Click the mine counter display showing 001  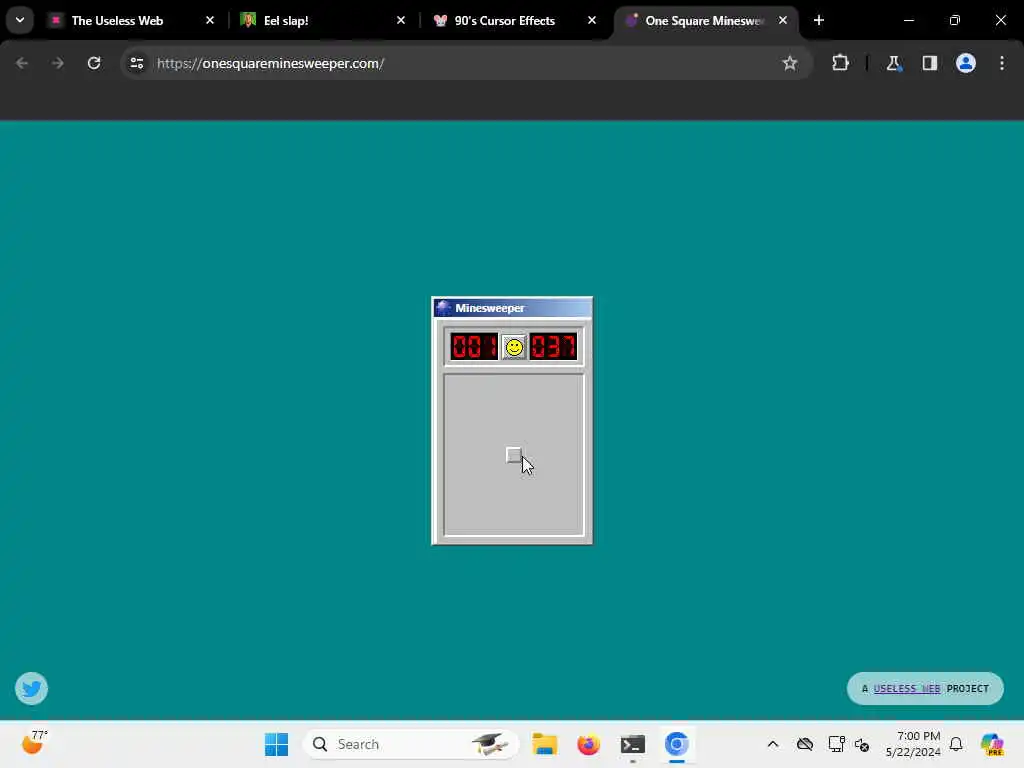tap(474, 347)
